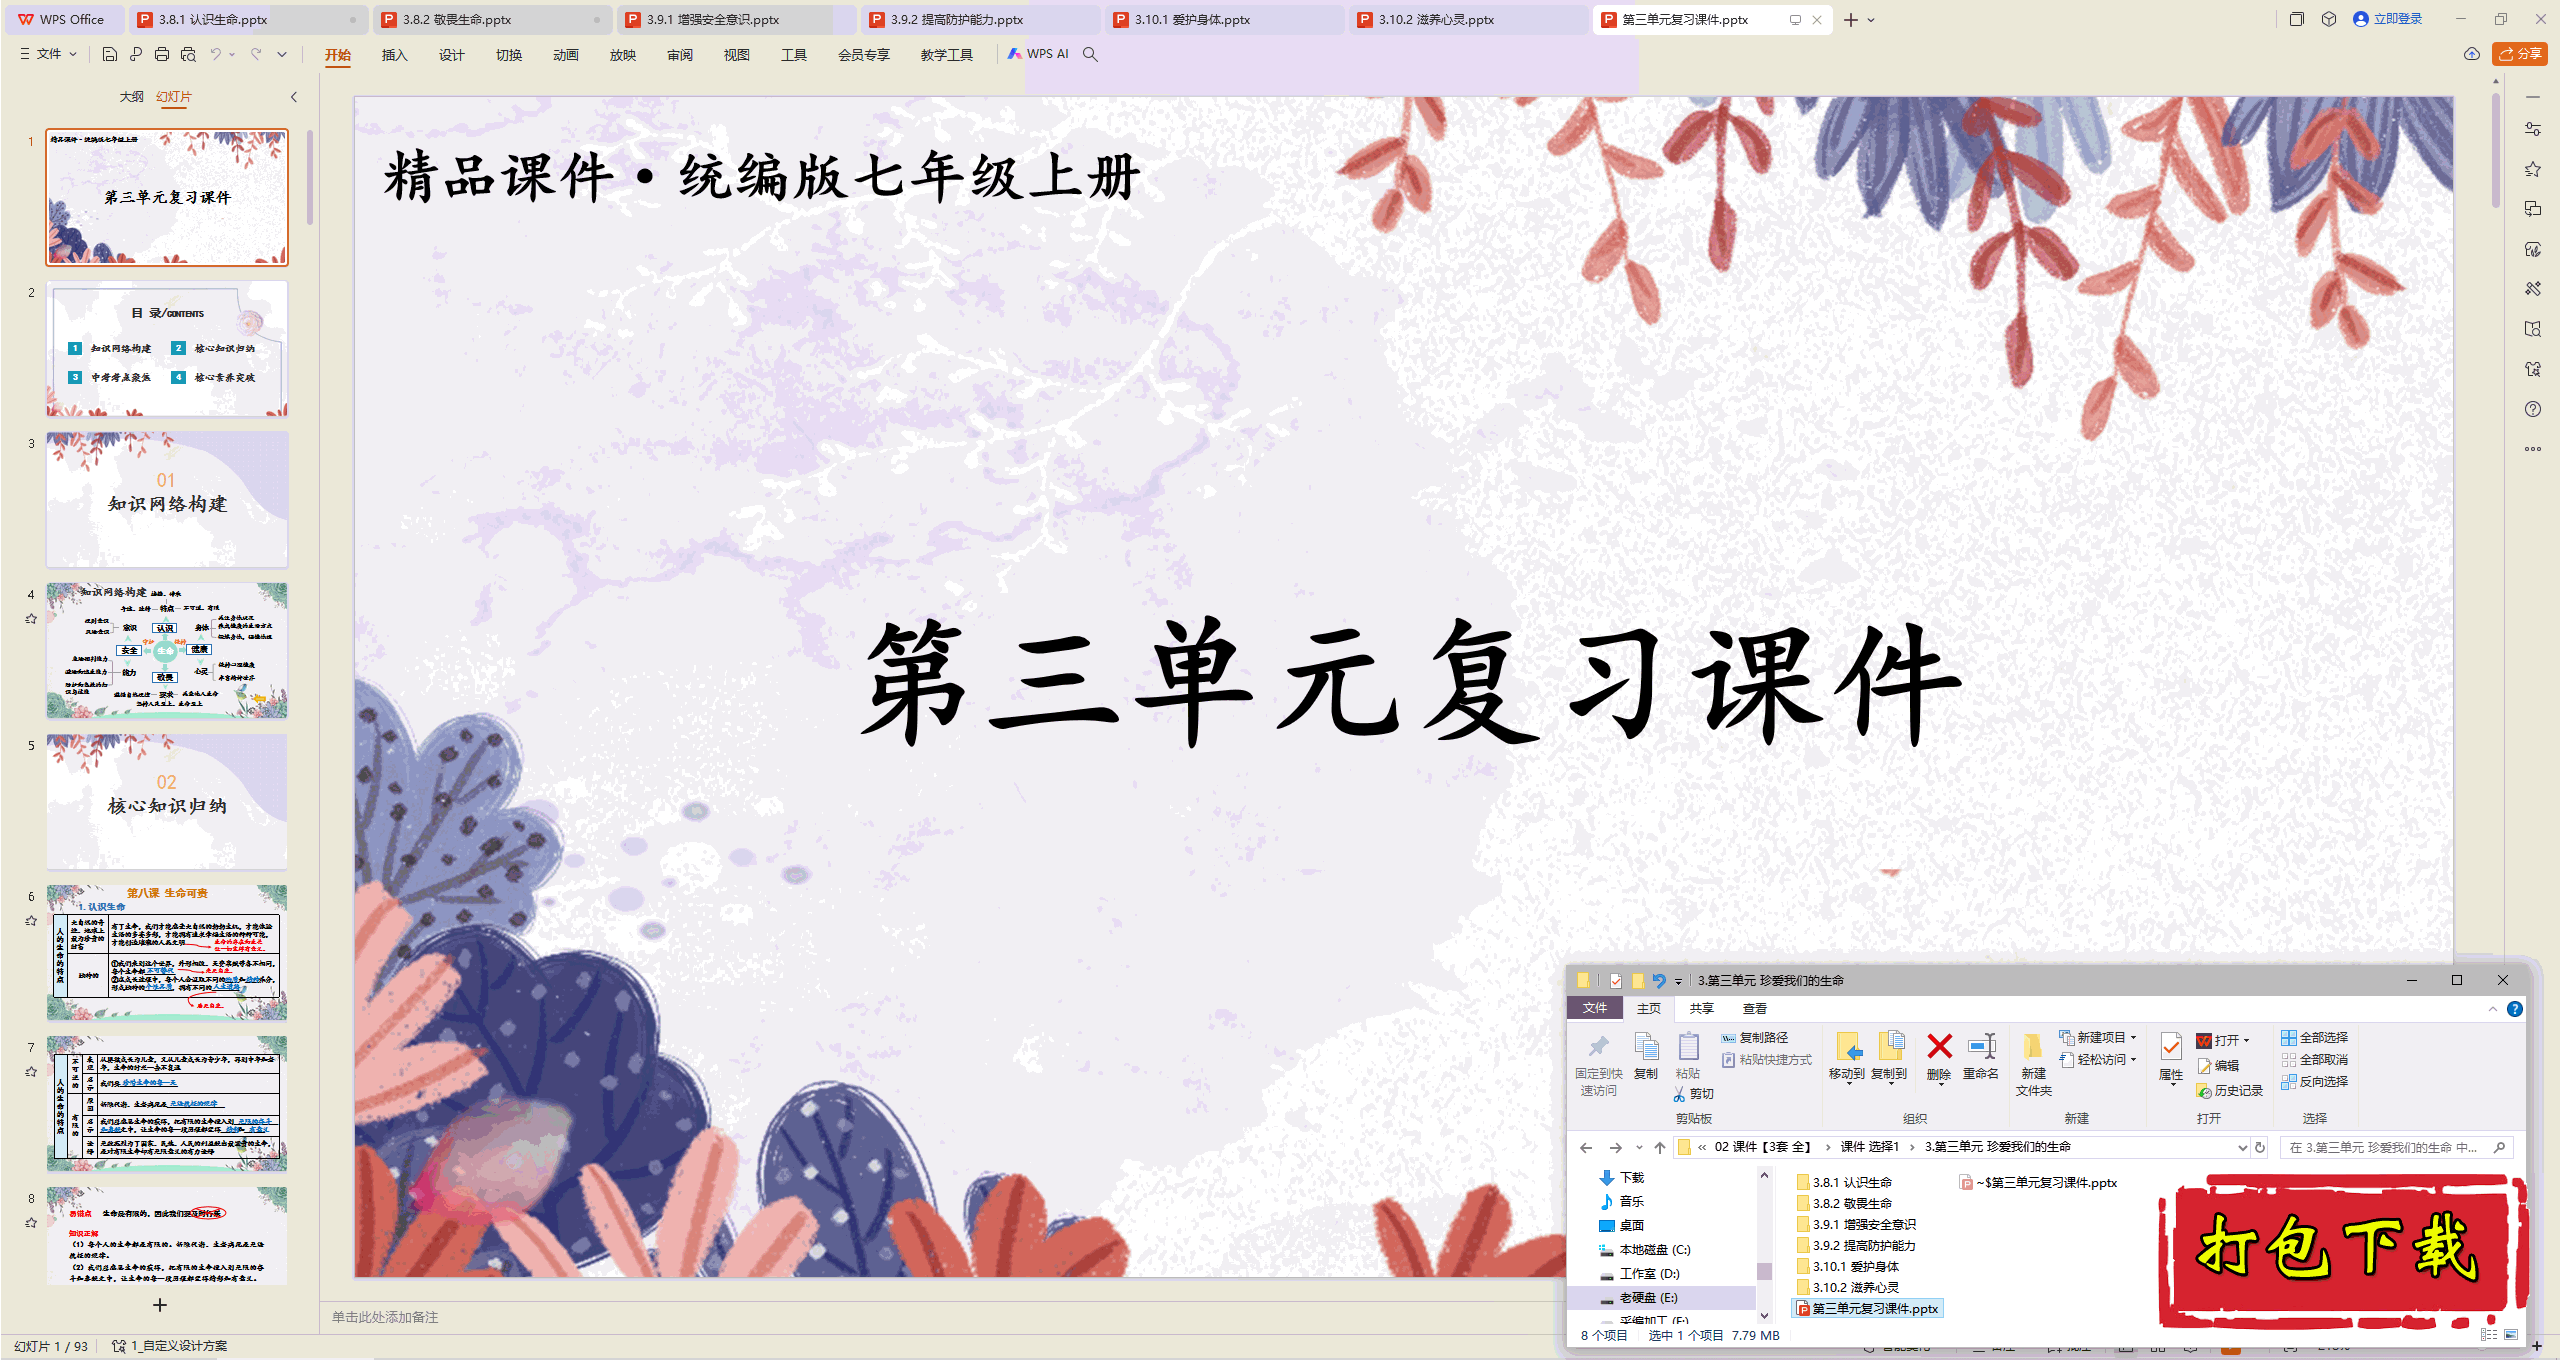This screenshot has width=2560, height=1360.
Task: Click 反向选择 in Explorer ribbon
Action: 2315,1082
